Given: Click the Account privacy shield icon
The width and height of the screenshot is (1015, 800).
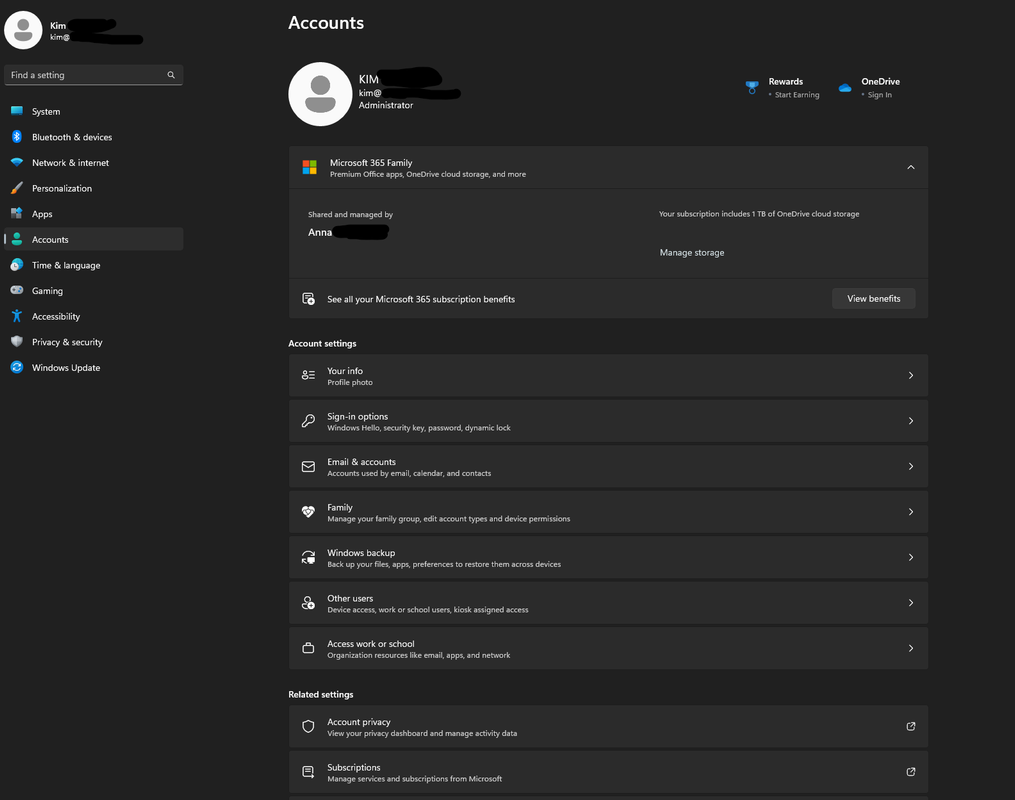Looking at the screenshot, I should pos(308,726).
